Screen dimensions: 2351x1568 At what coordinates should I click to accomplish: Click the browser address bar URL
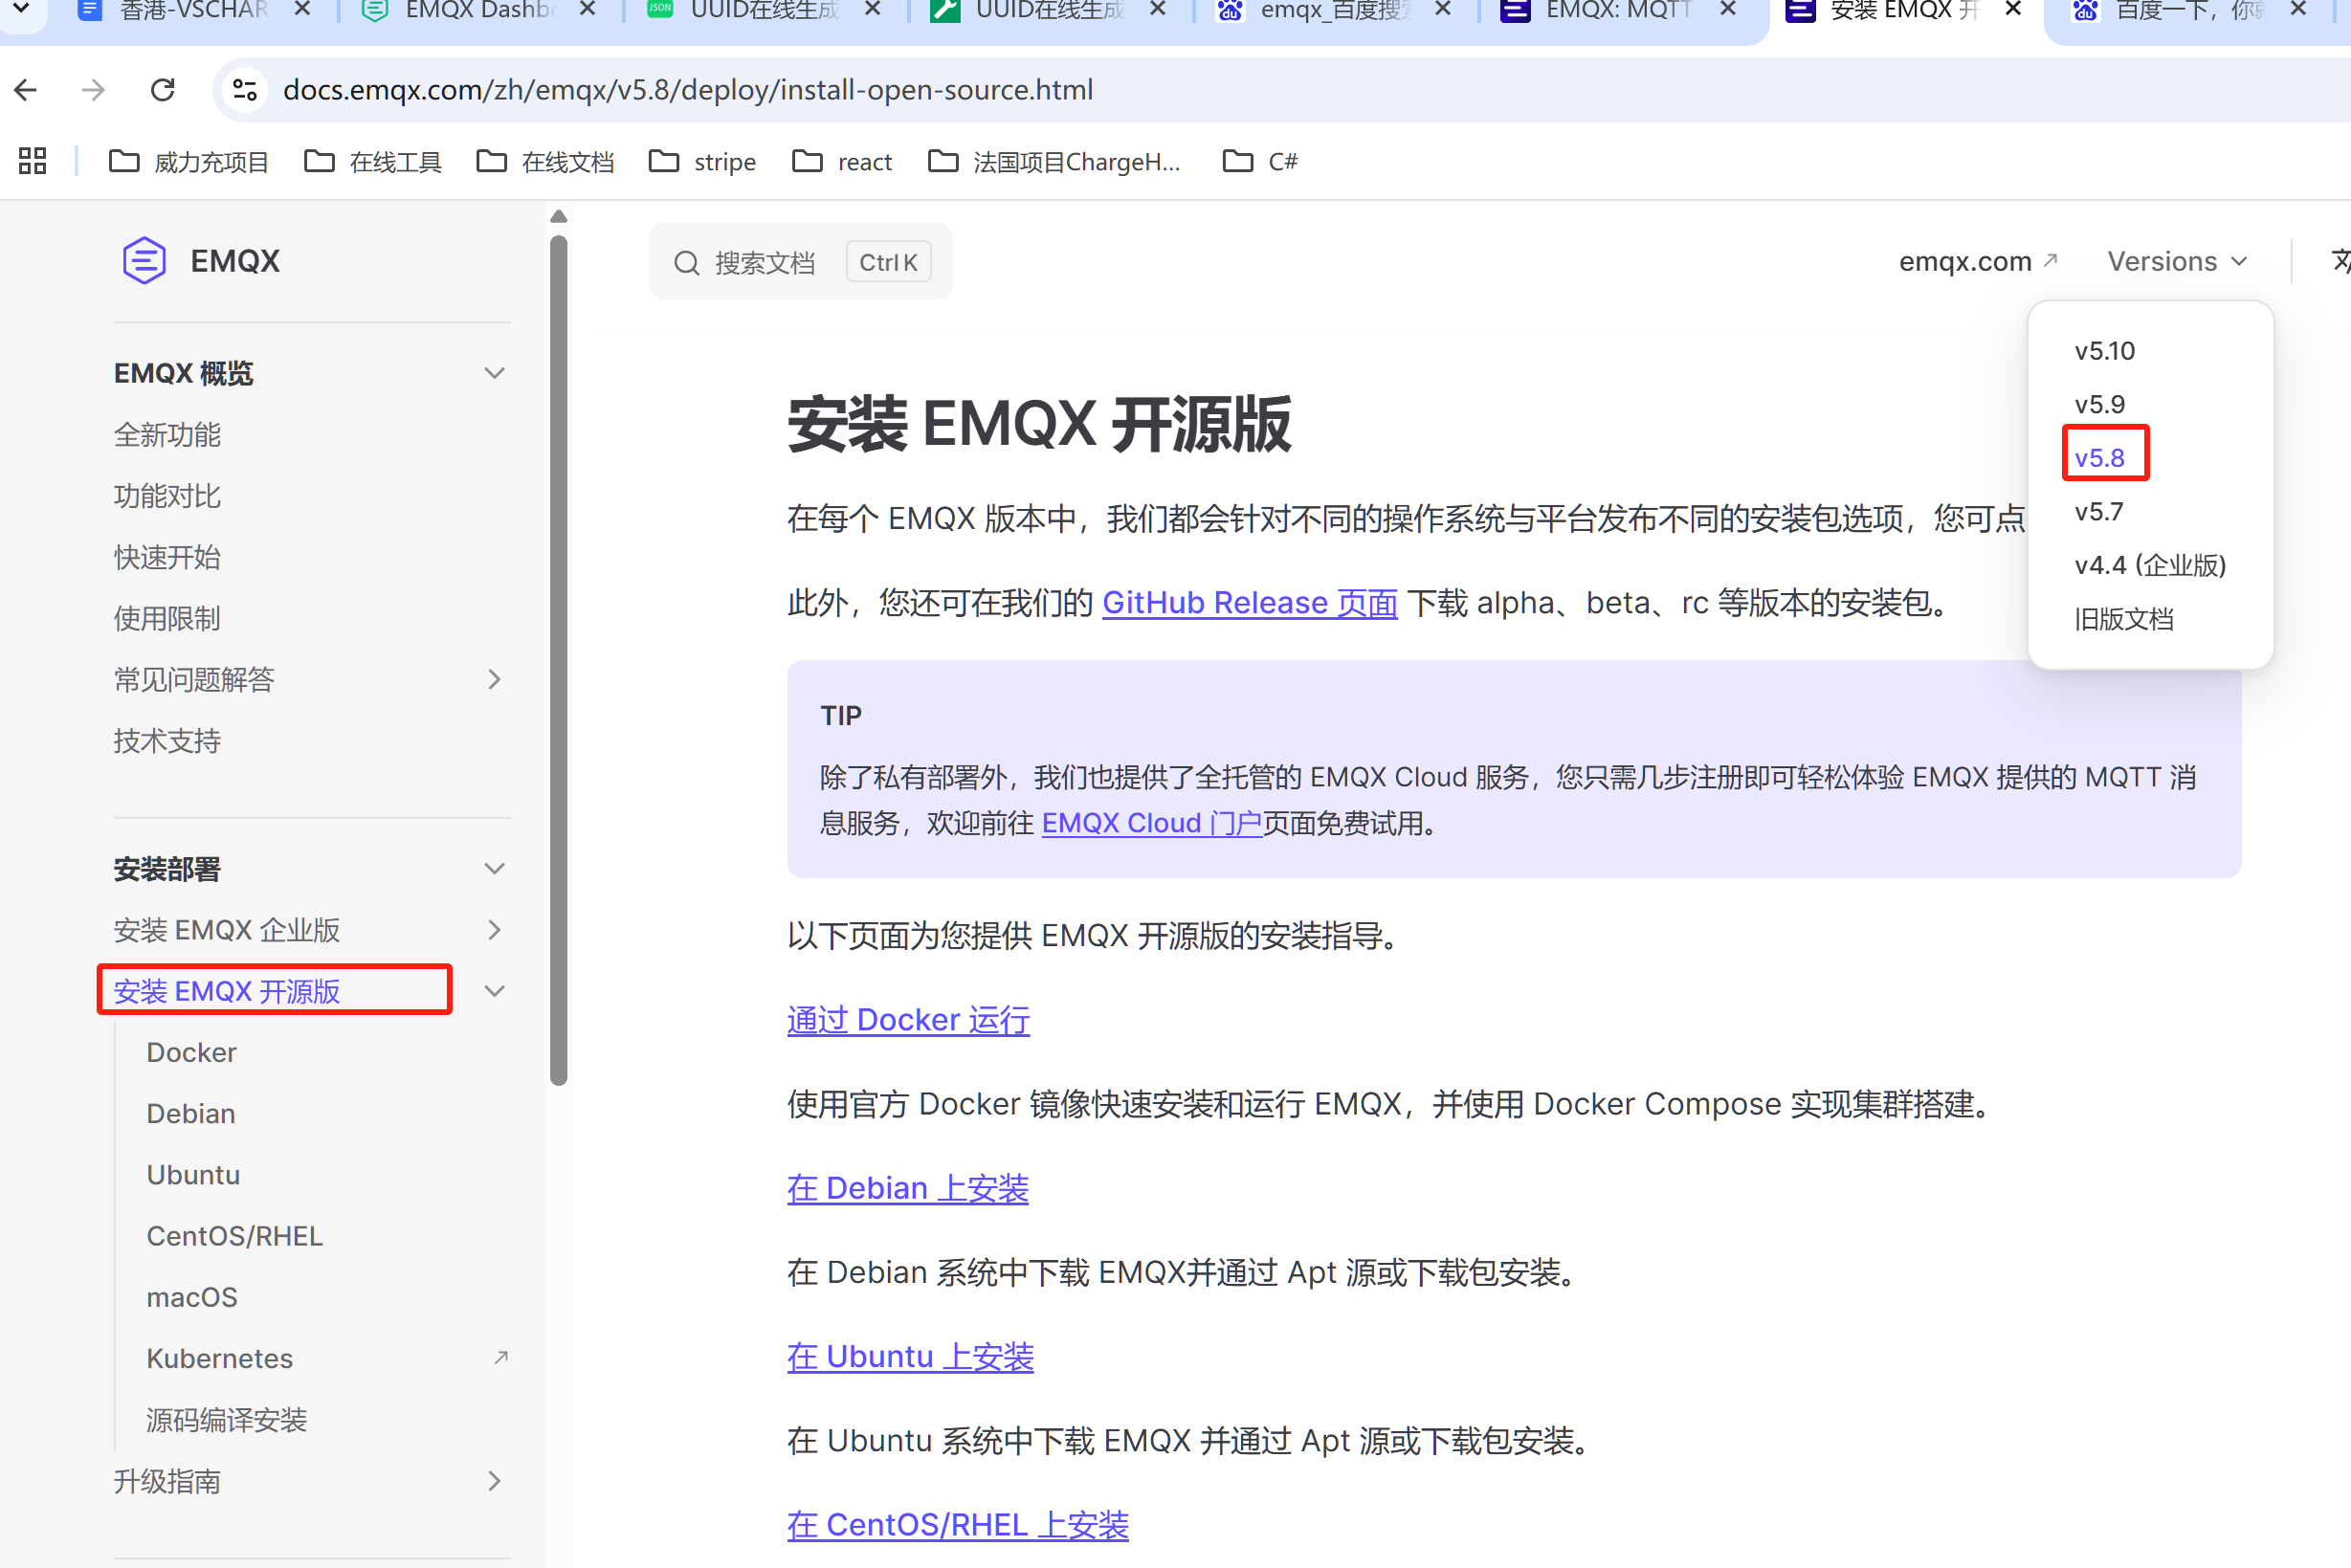tap(688, 90)
